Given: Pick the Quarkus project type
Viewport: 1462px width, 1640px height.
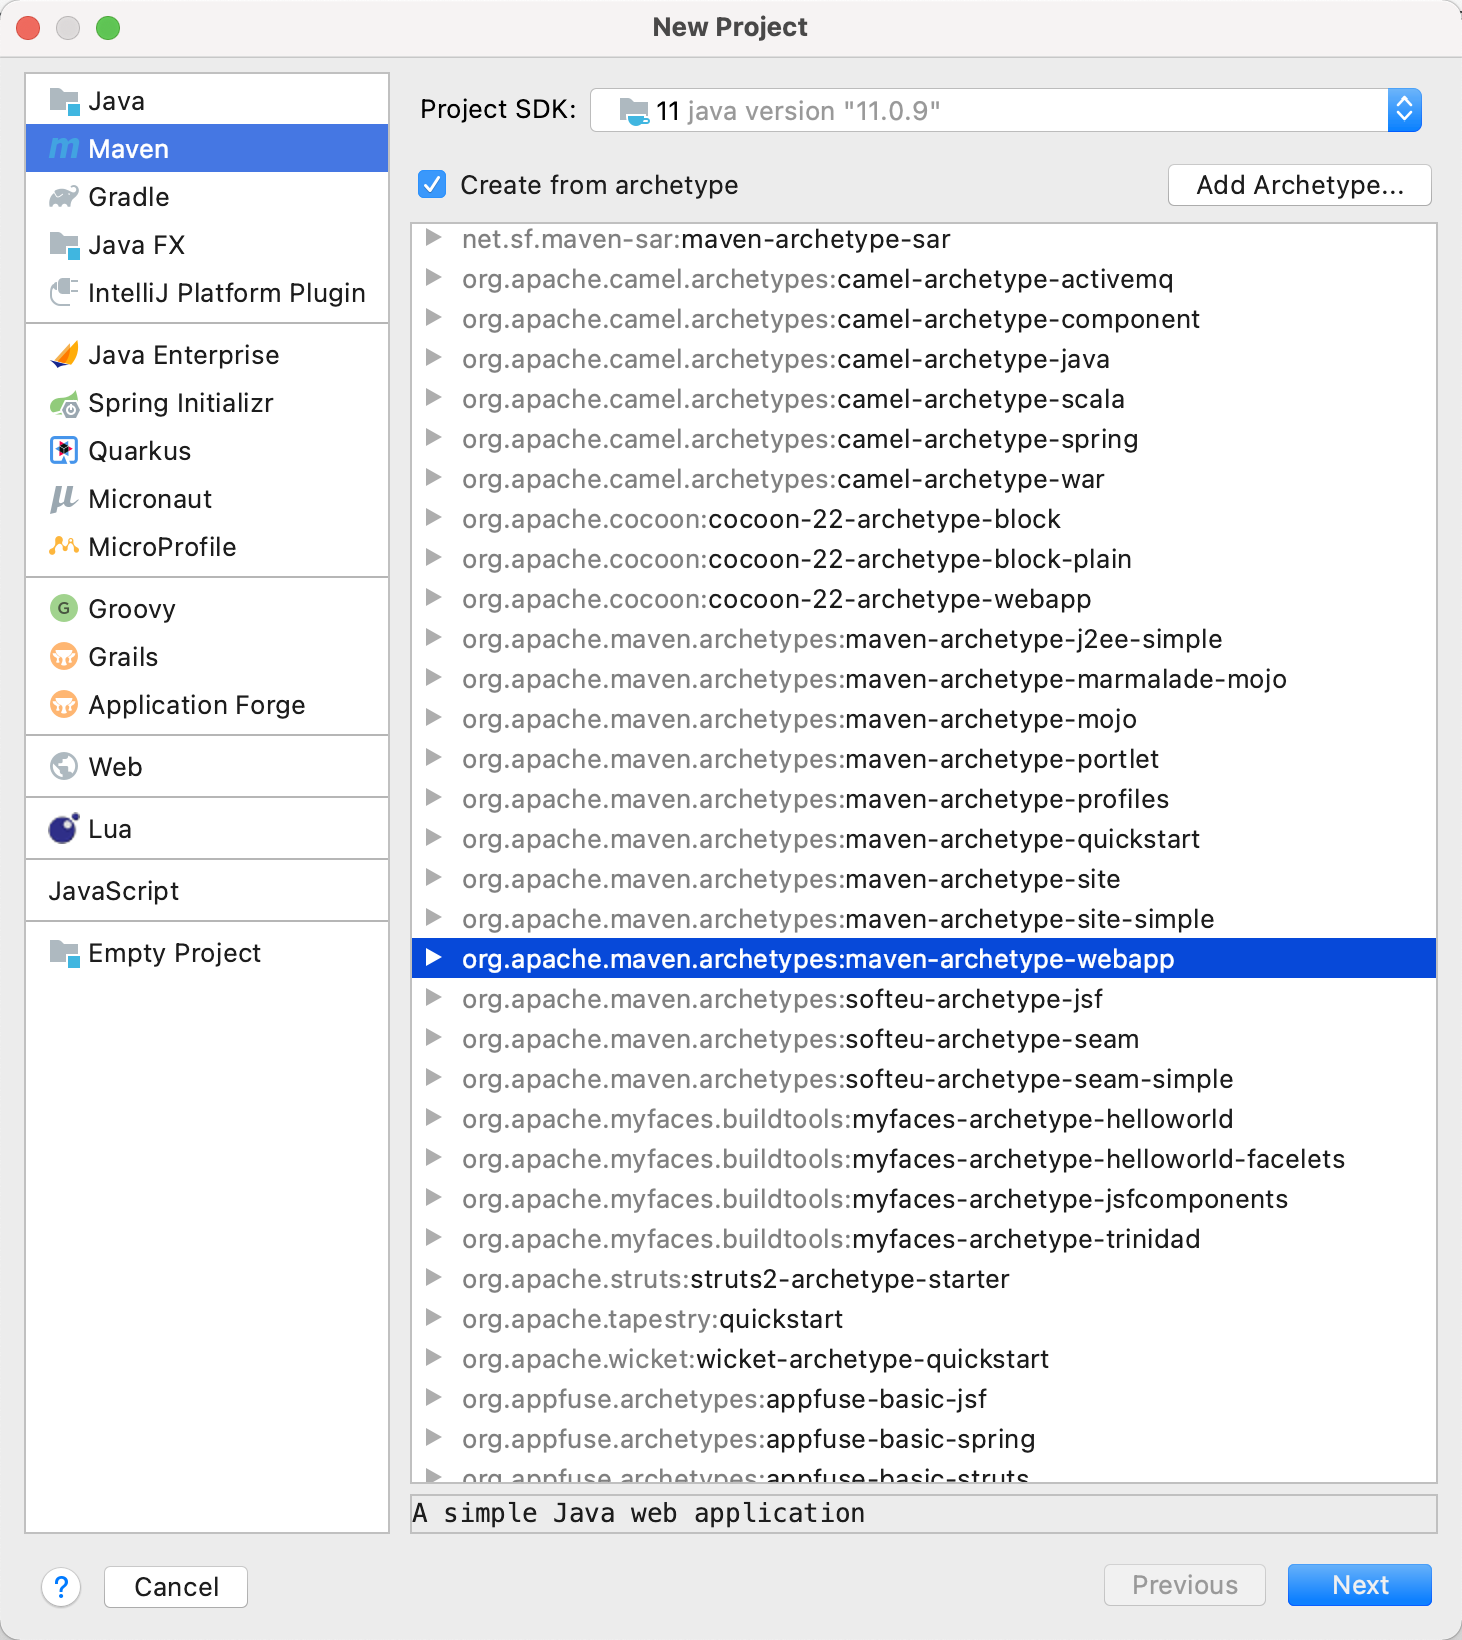Looking at the screenshot, I should [207, 451].
